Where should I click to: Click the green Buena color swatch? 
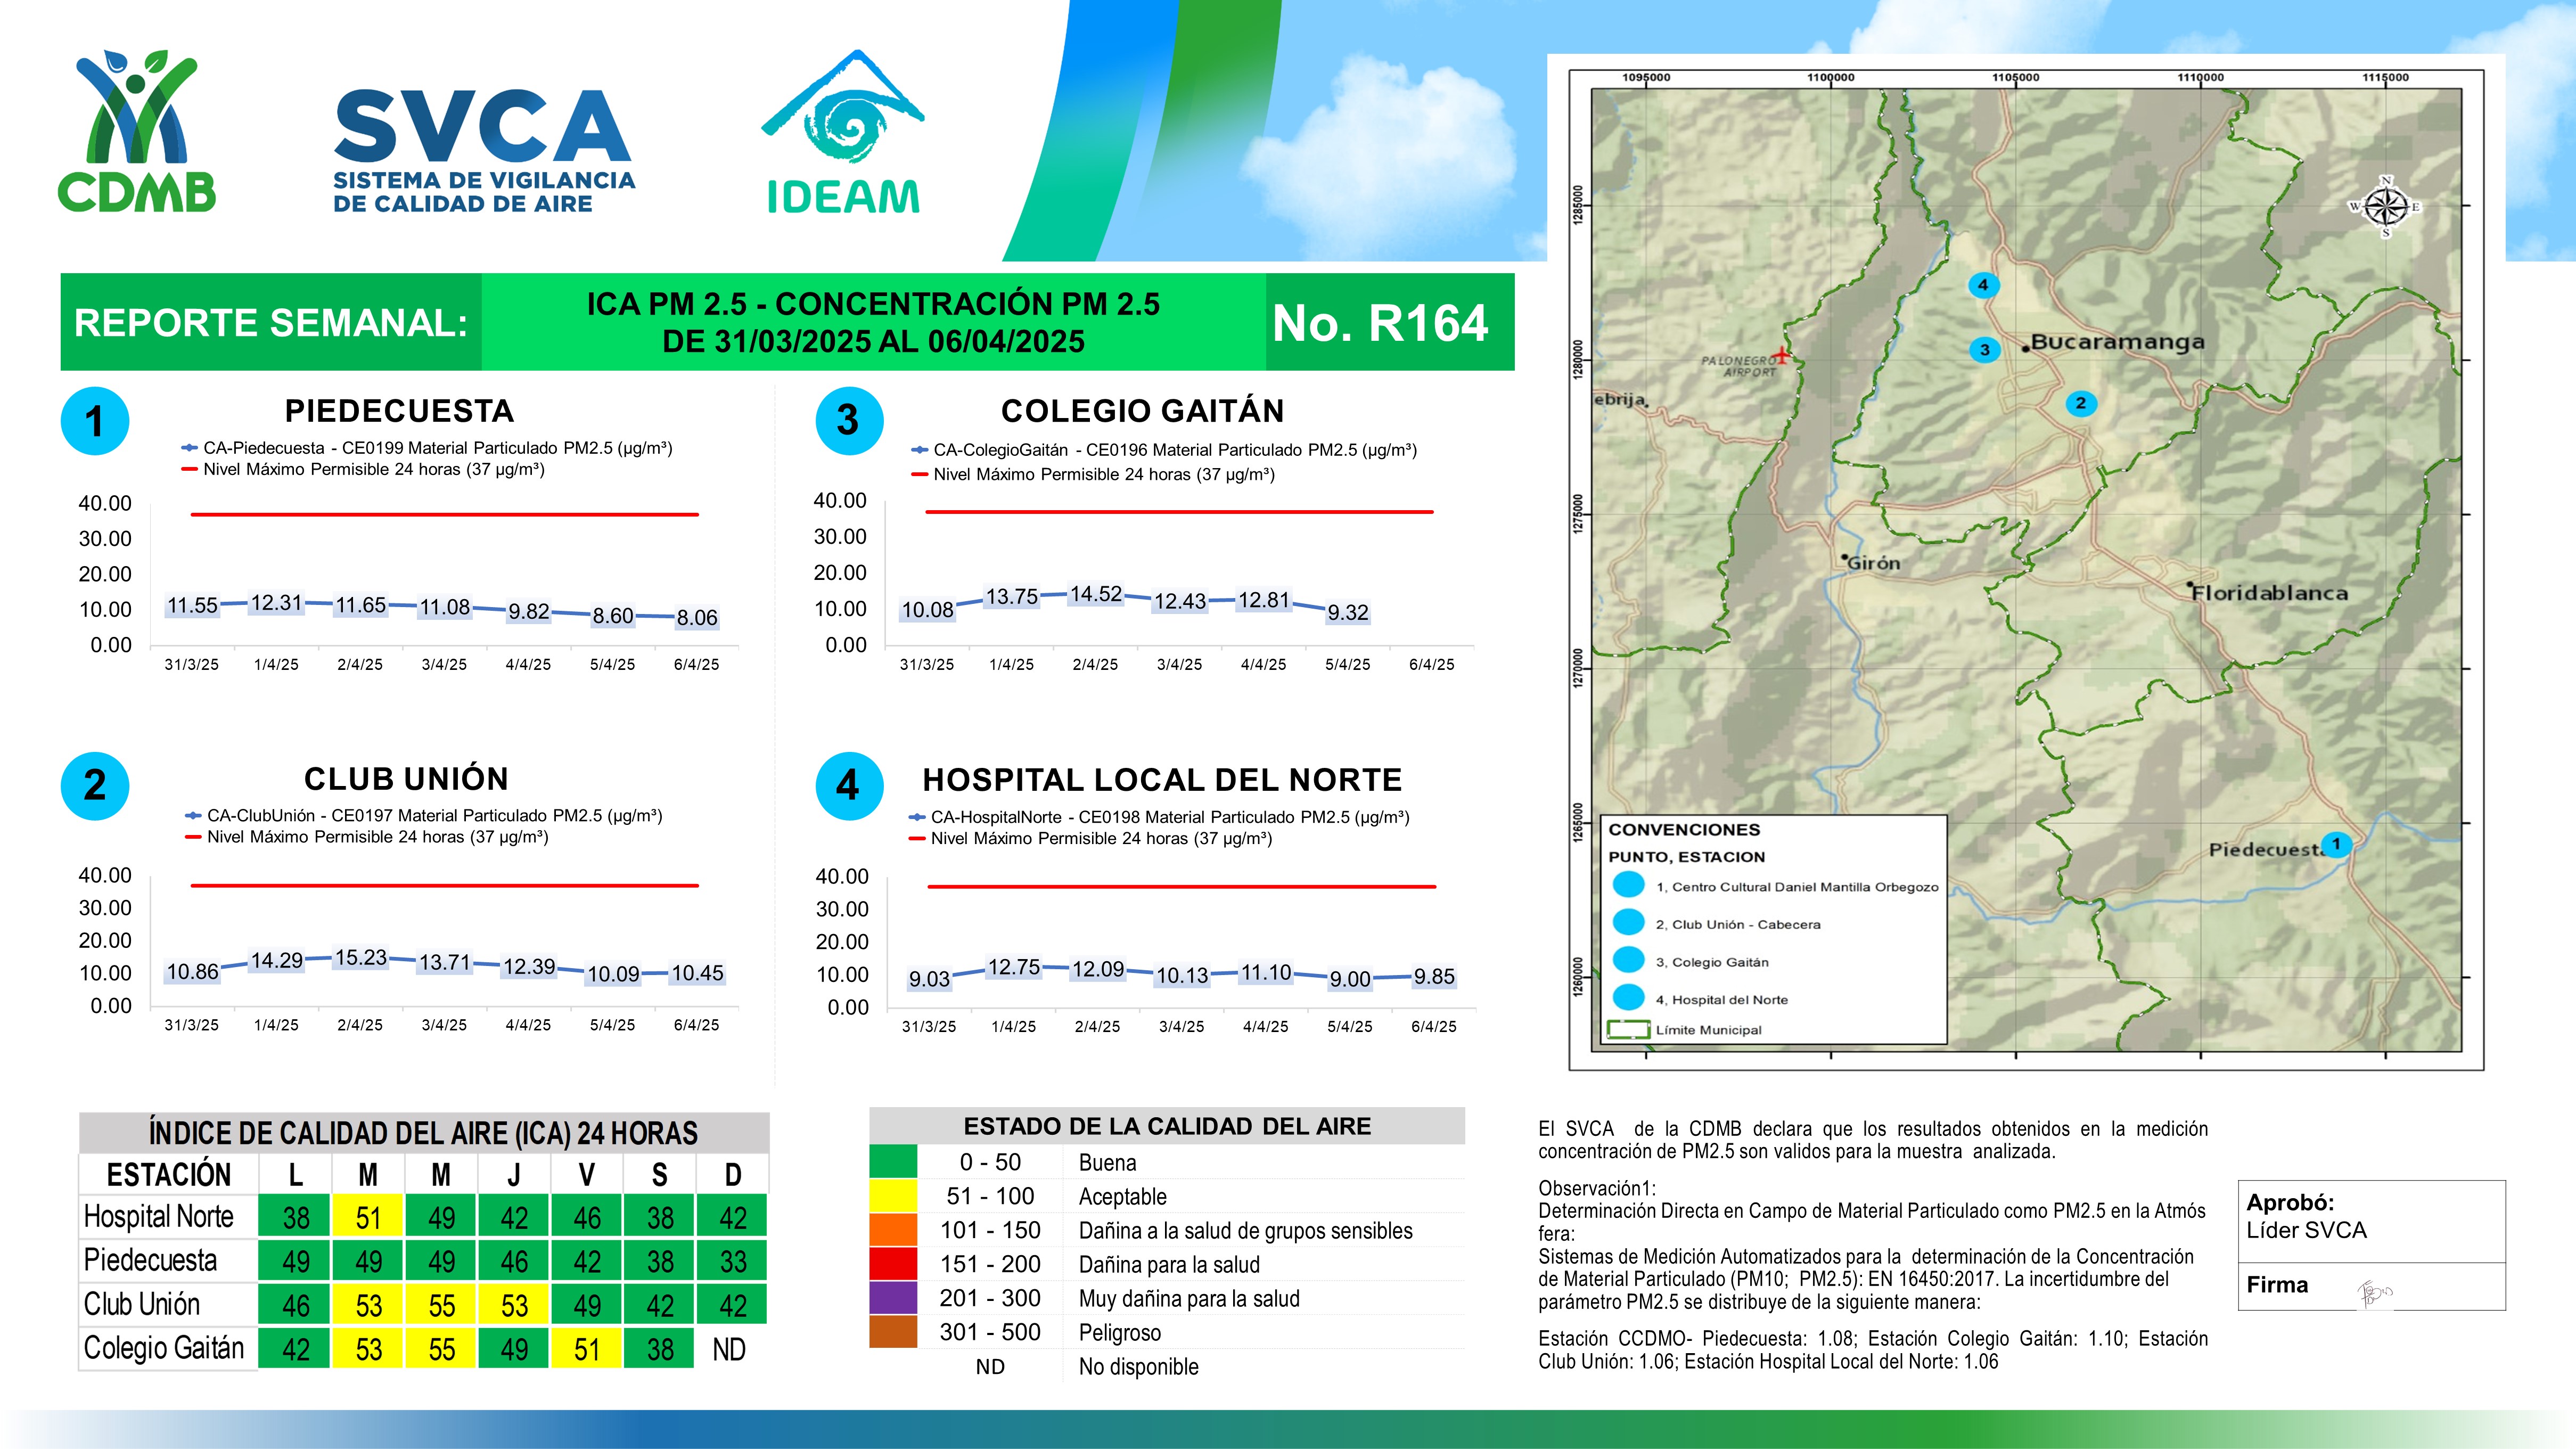tap(893, 1162)
